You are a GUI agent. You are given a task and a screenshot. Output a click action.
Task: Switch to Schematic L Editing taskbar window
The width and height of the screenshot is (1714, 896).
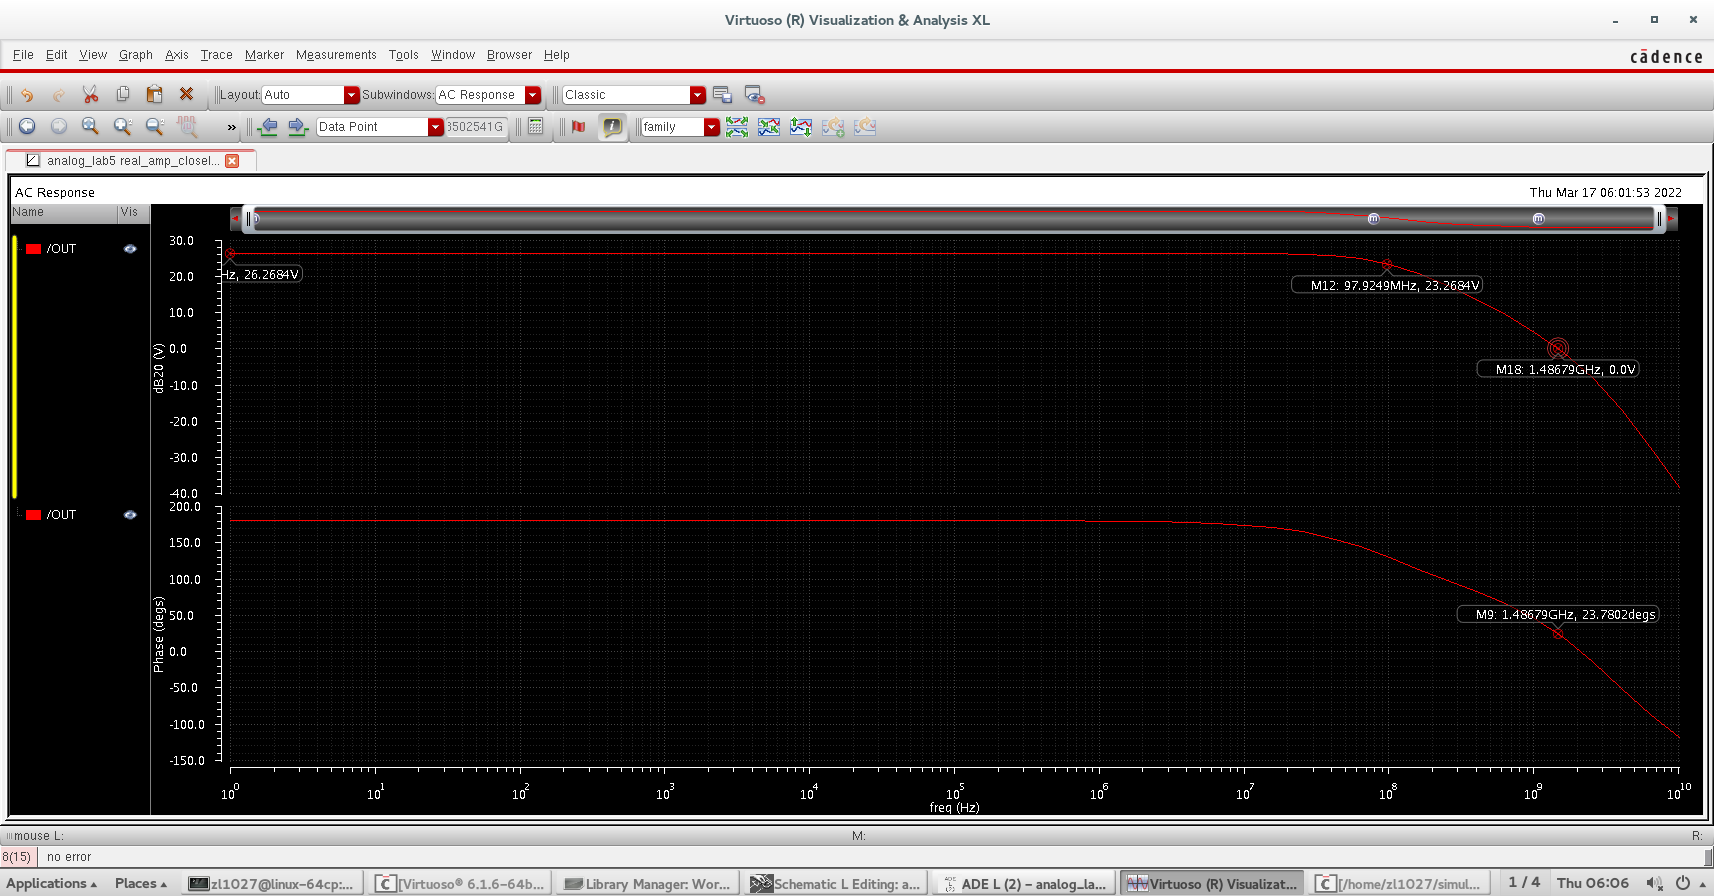pos(836,884)
